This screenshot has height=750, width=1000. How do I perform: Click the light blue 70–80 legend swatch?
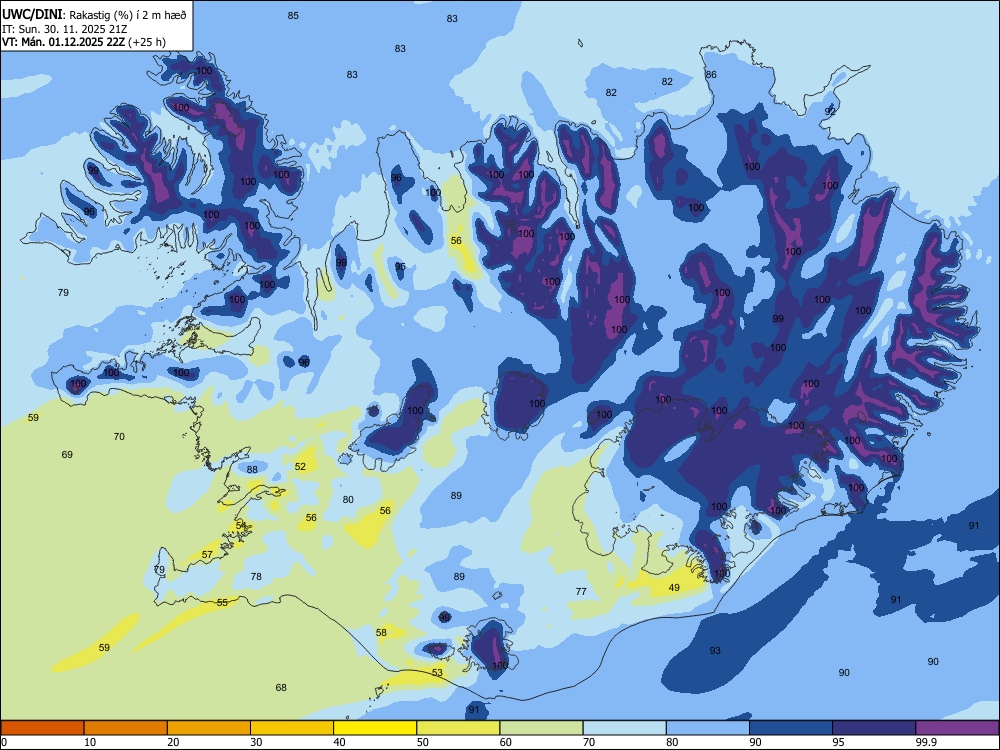(624, 728)
